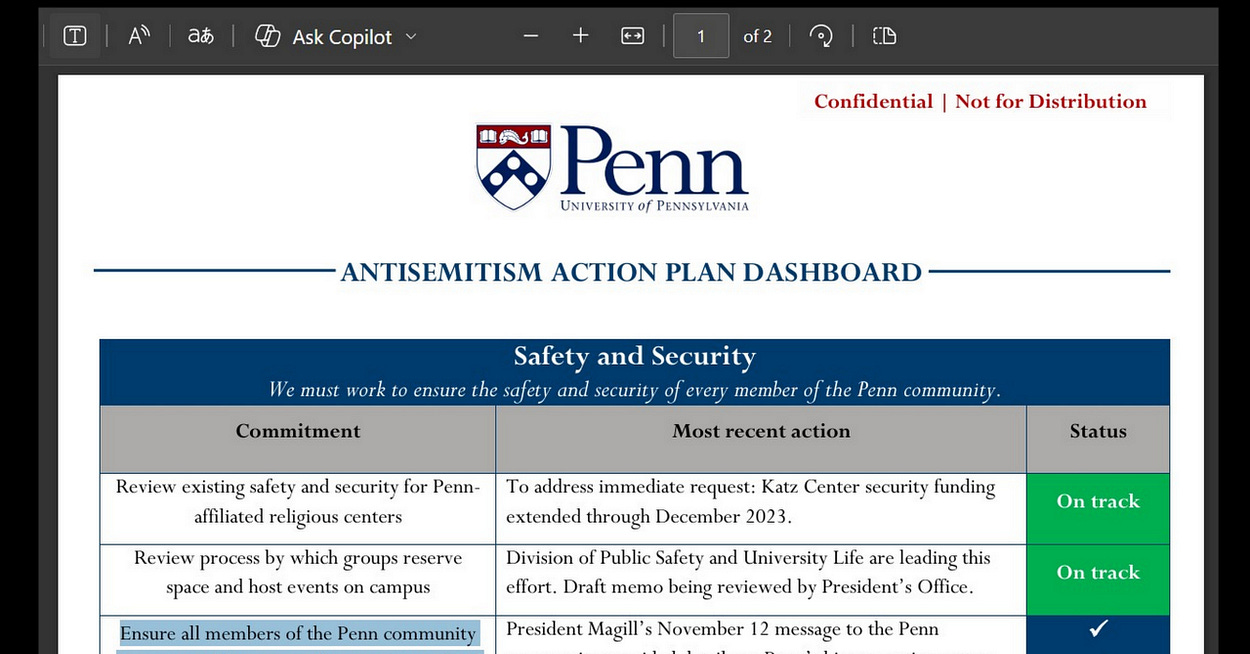Zoom out with the minus icon
This screenshot has height=654, width=1250.
tap(531, 36)
